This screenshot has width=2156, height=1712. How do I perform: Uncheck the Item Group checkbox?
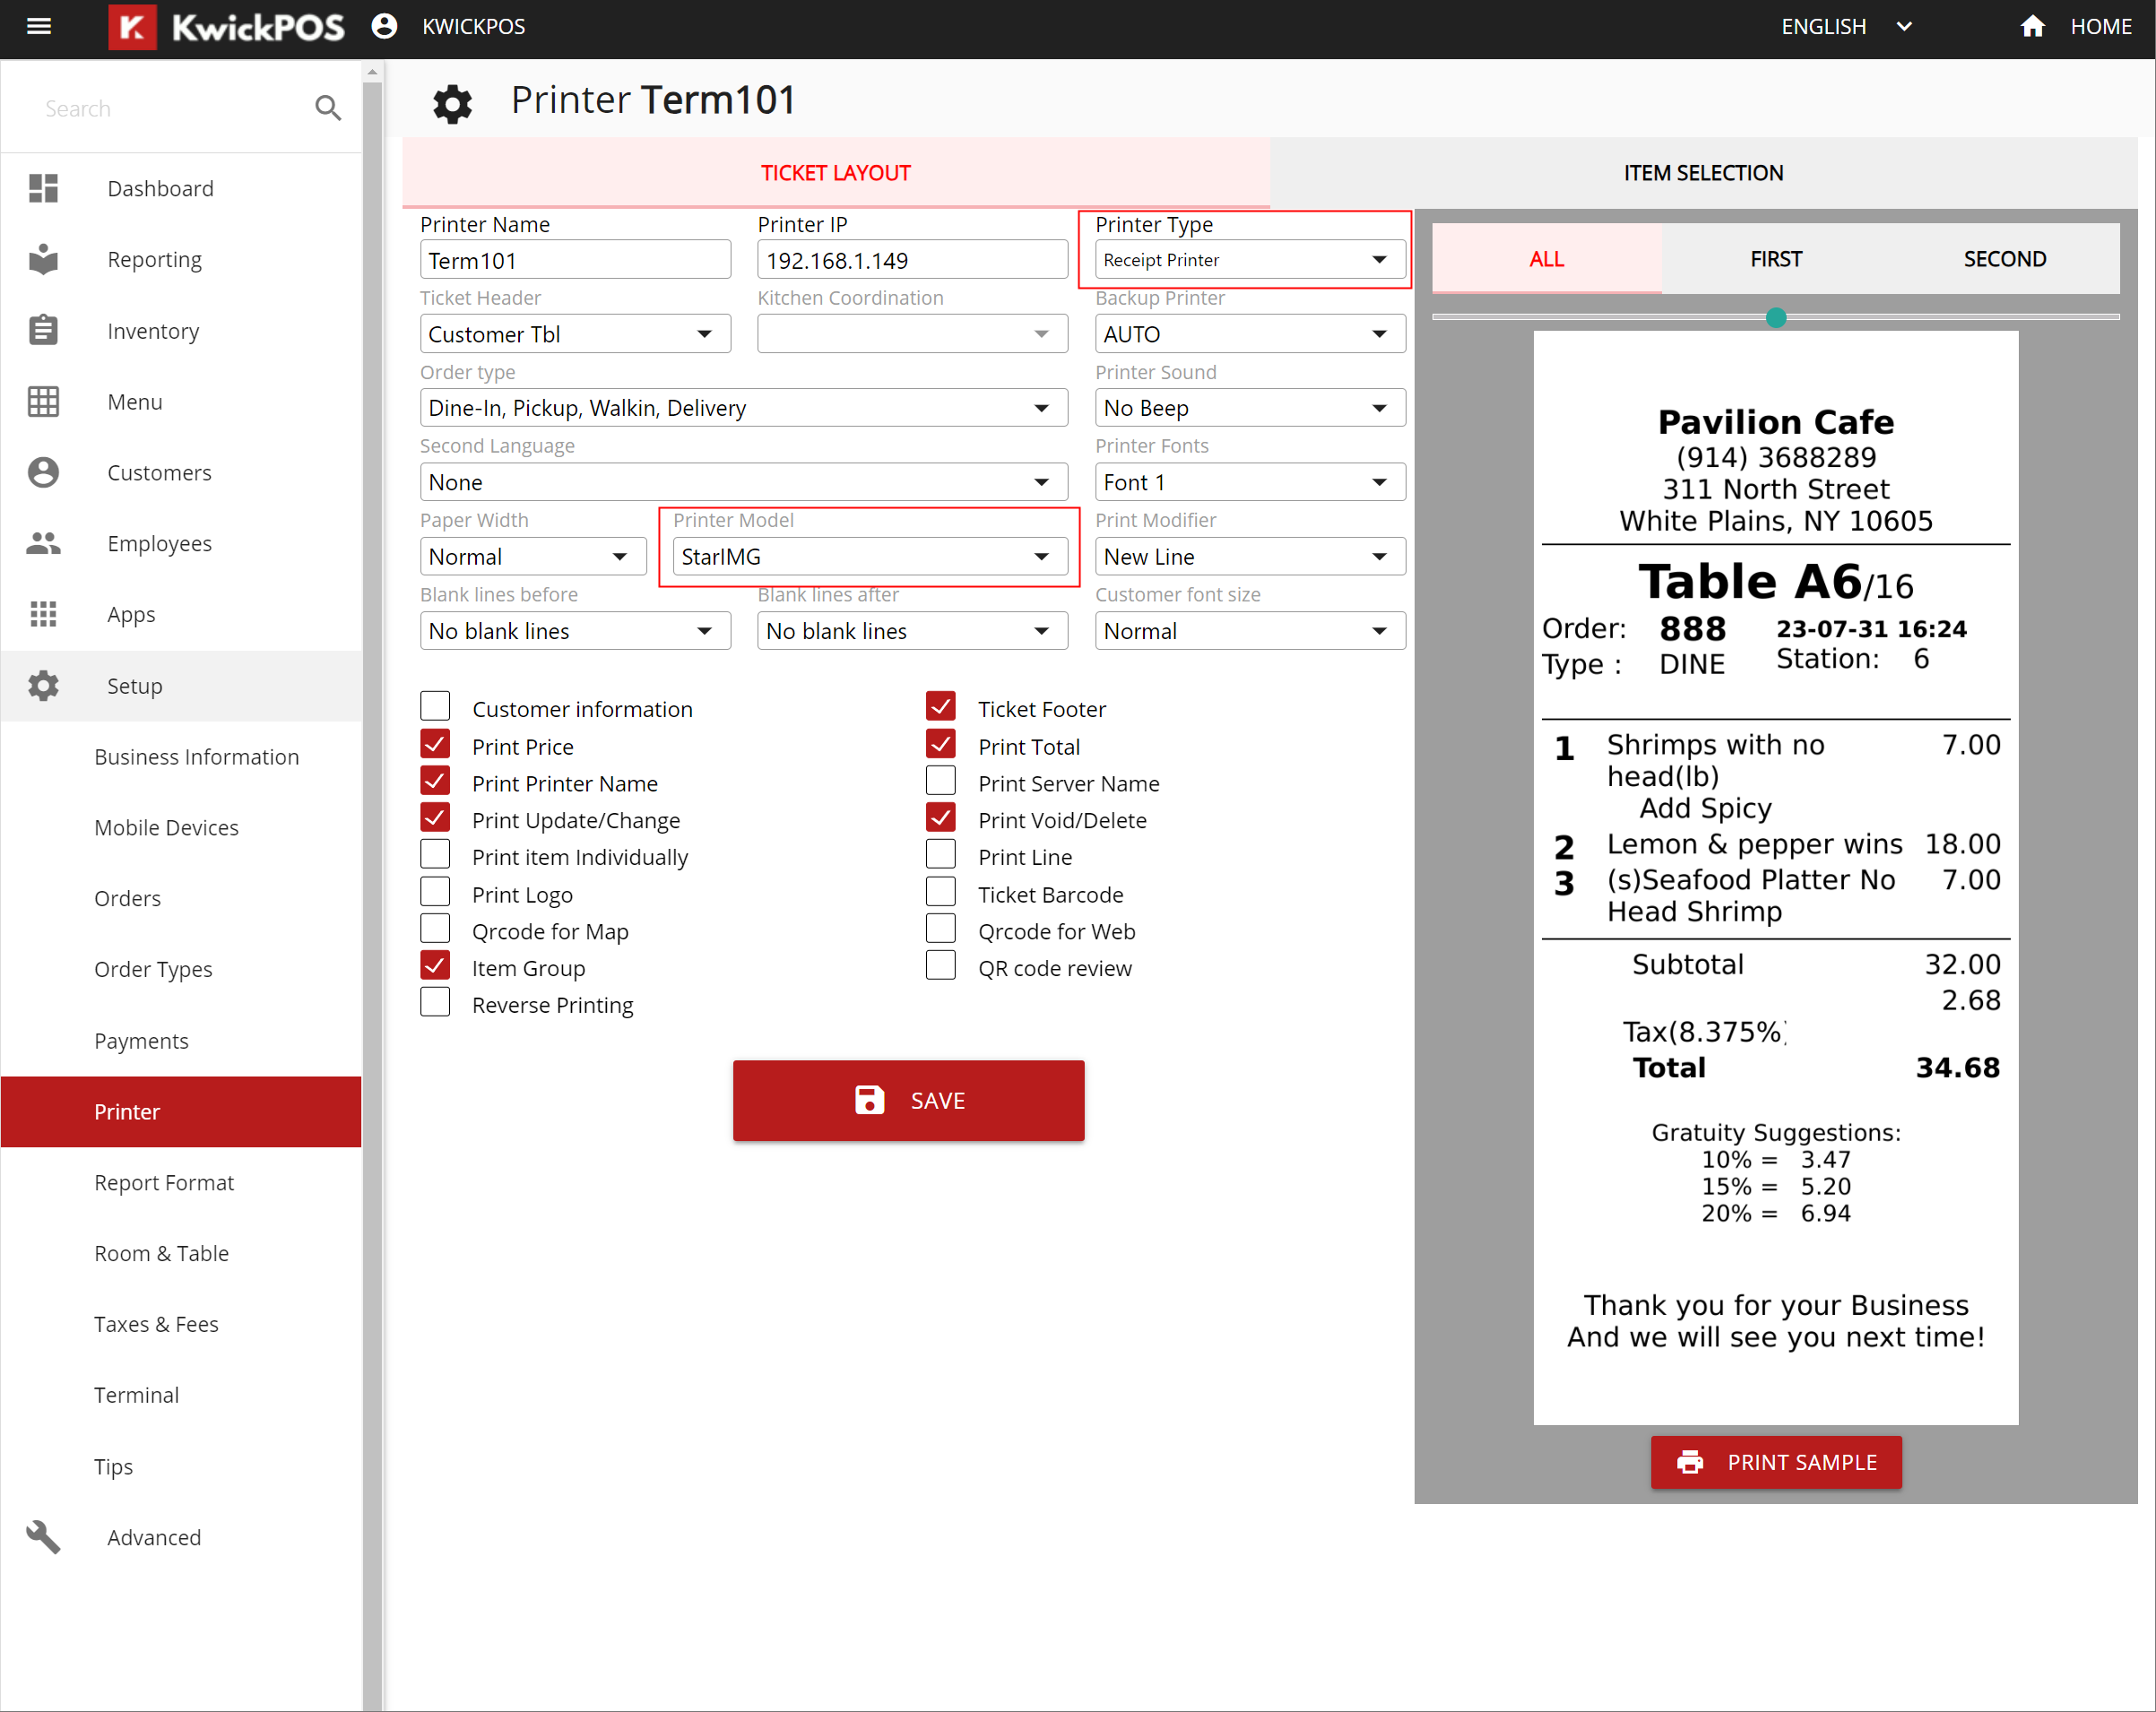(435, 966)
